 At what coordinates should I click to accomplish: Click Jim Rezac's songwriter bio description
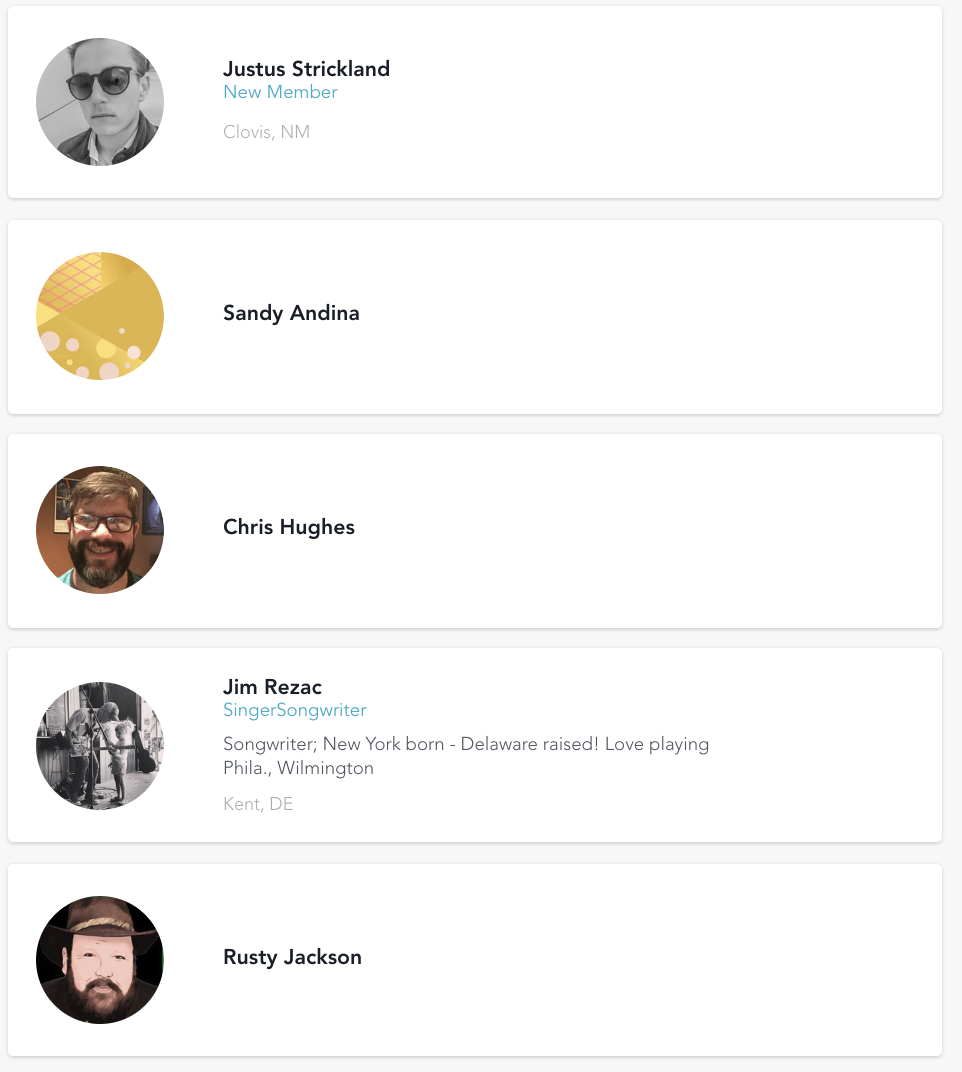[x=465, y=756]
